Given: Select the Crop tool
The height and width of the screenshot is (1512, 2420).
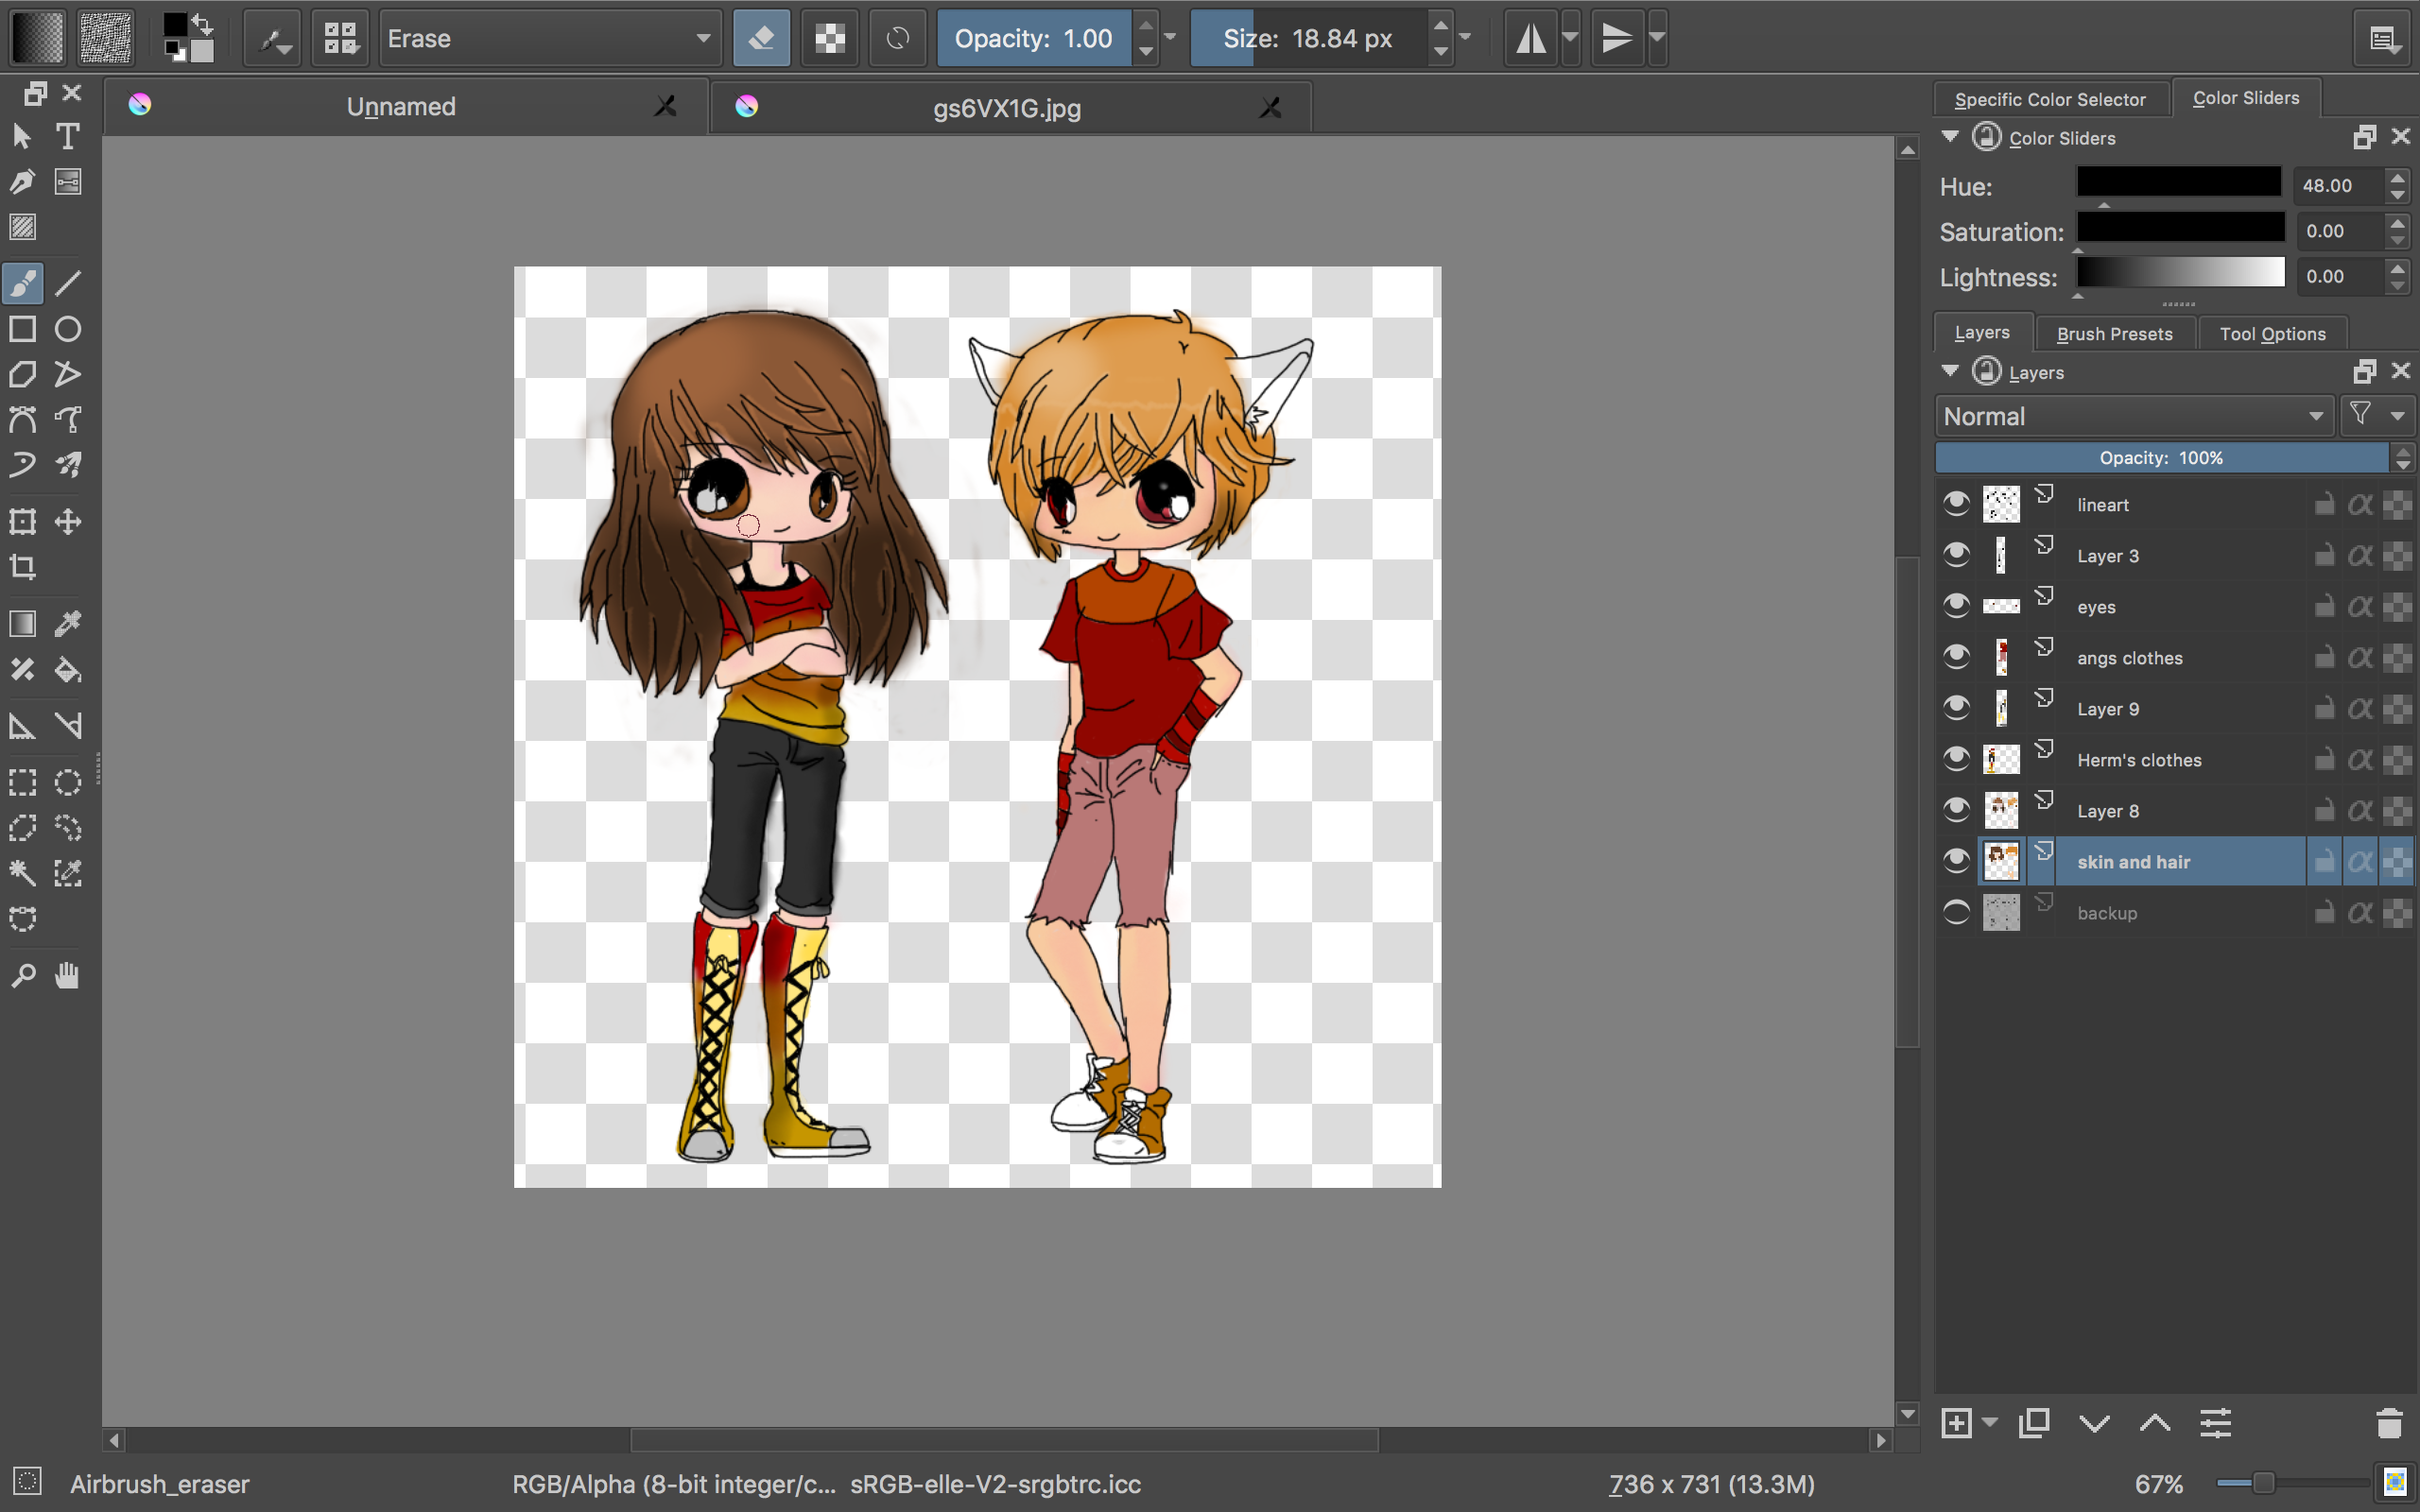Looking at the screenshot, I should point(22,568).
